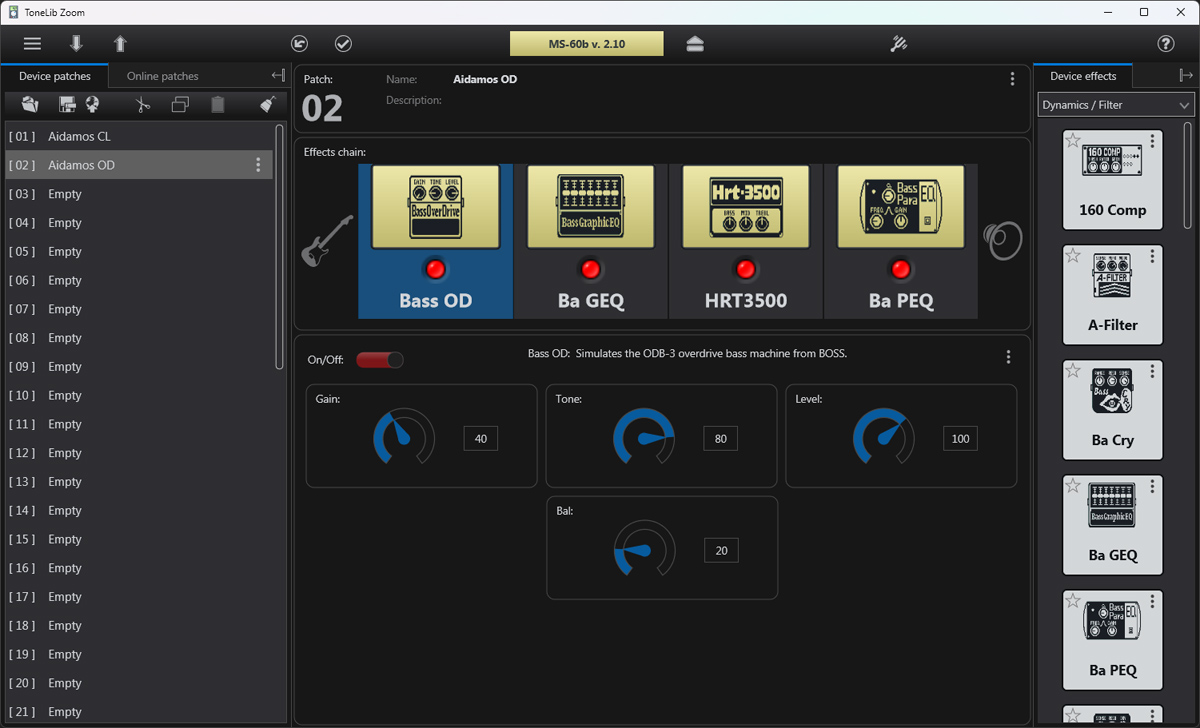Open three-dot menu on Ba Cry card
The width and height of the screenshot is (1200, 728).
(x=1152, y=373)
